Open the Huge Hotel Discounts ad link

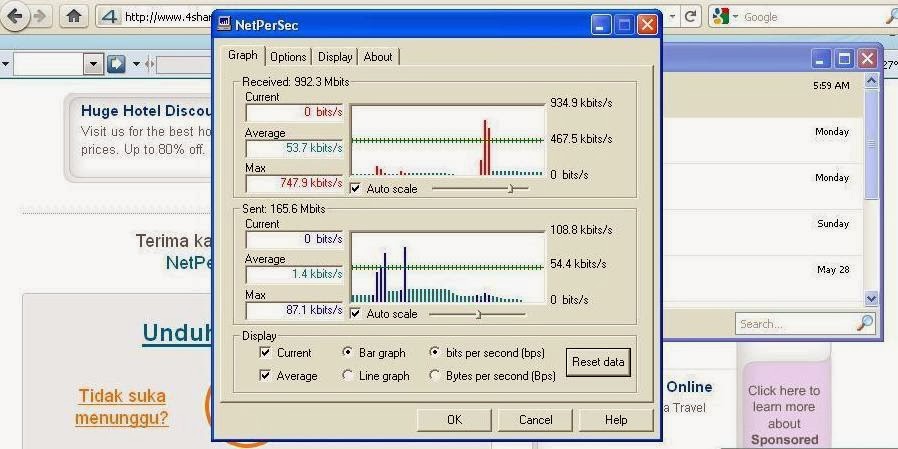(x=147, y=111)
